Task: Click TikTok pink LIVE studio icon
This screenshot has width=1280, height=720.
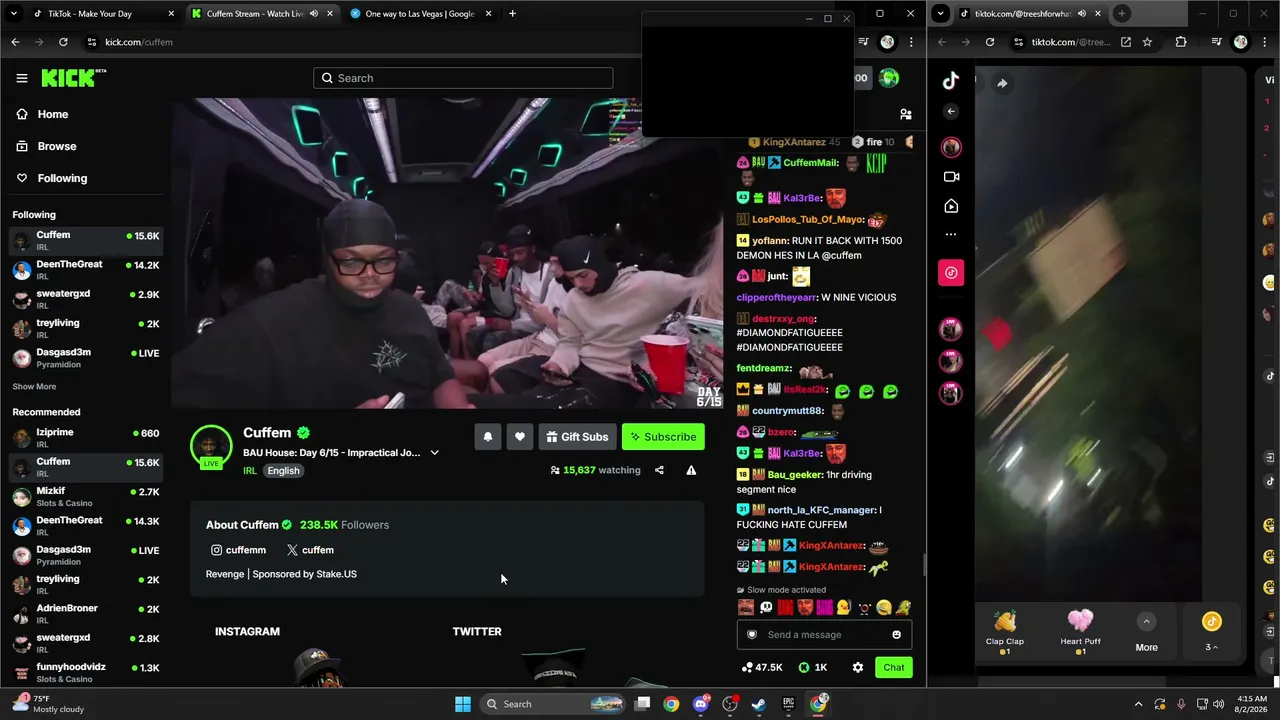Action: (951, 272)
